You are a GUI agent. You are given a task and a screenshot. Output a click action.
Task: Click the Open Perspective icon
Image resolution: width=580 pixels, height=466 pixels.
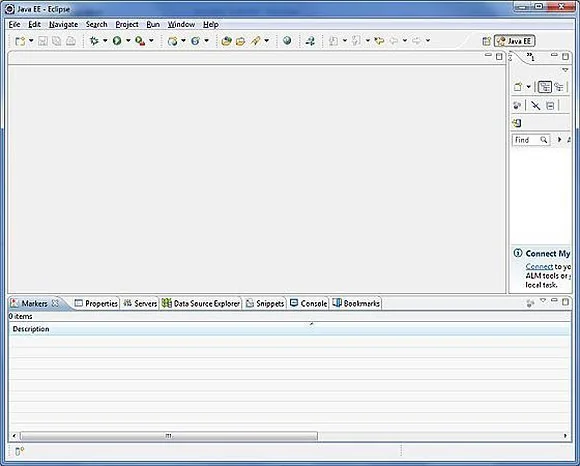[487, 41]
